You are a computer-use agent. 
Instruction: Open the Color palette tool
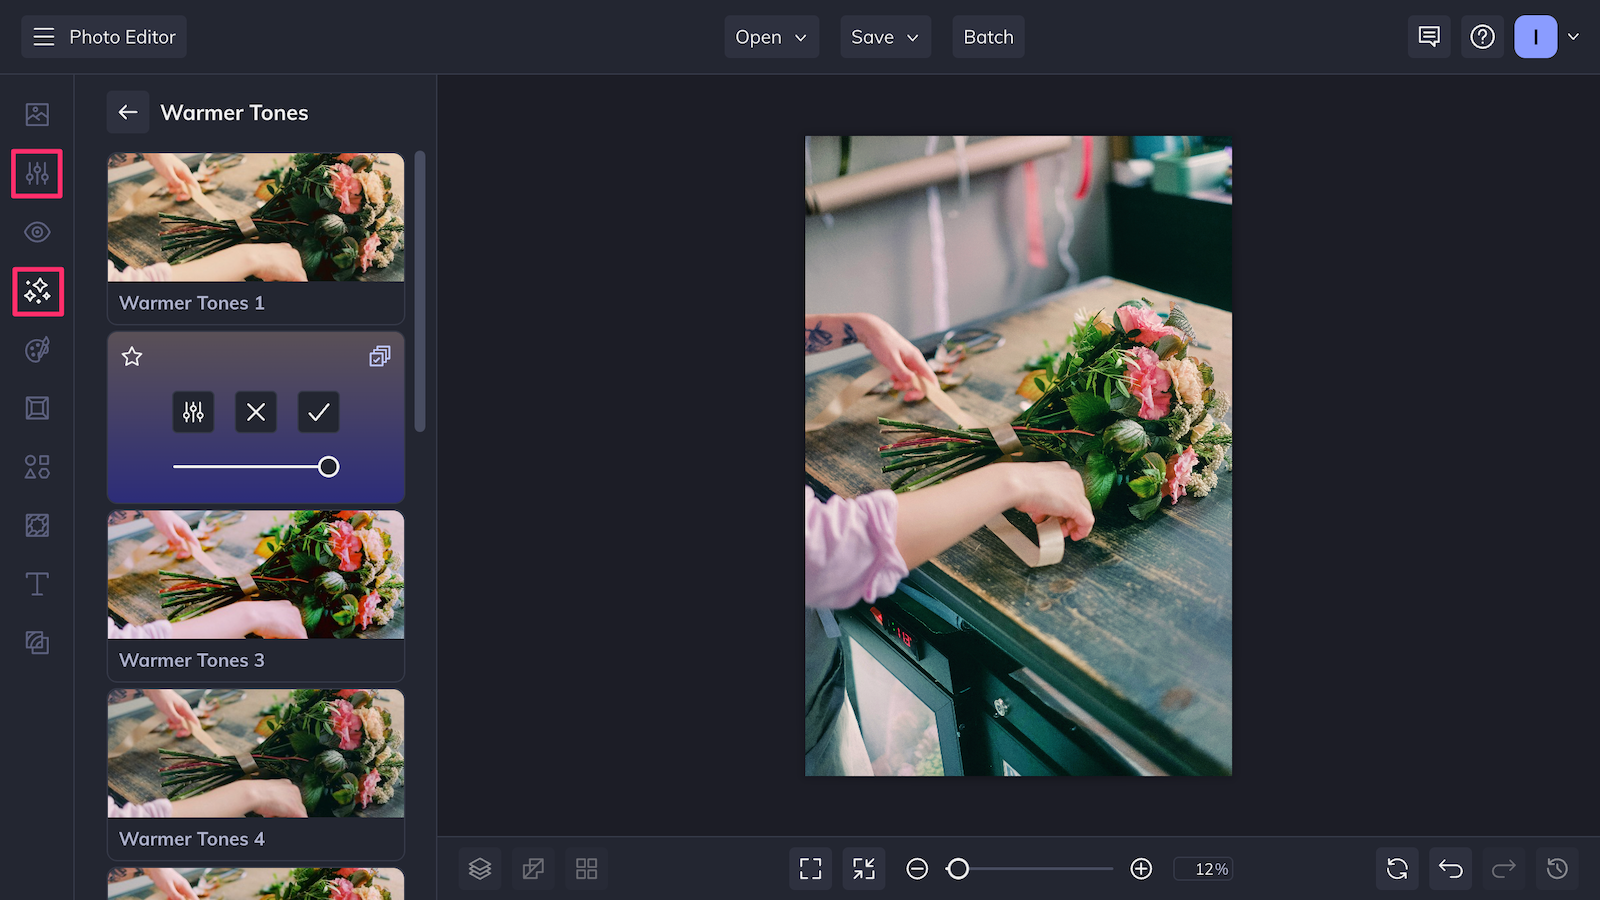click(36, 349)
